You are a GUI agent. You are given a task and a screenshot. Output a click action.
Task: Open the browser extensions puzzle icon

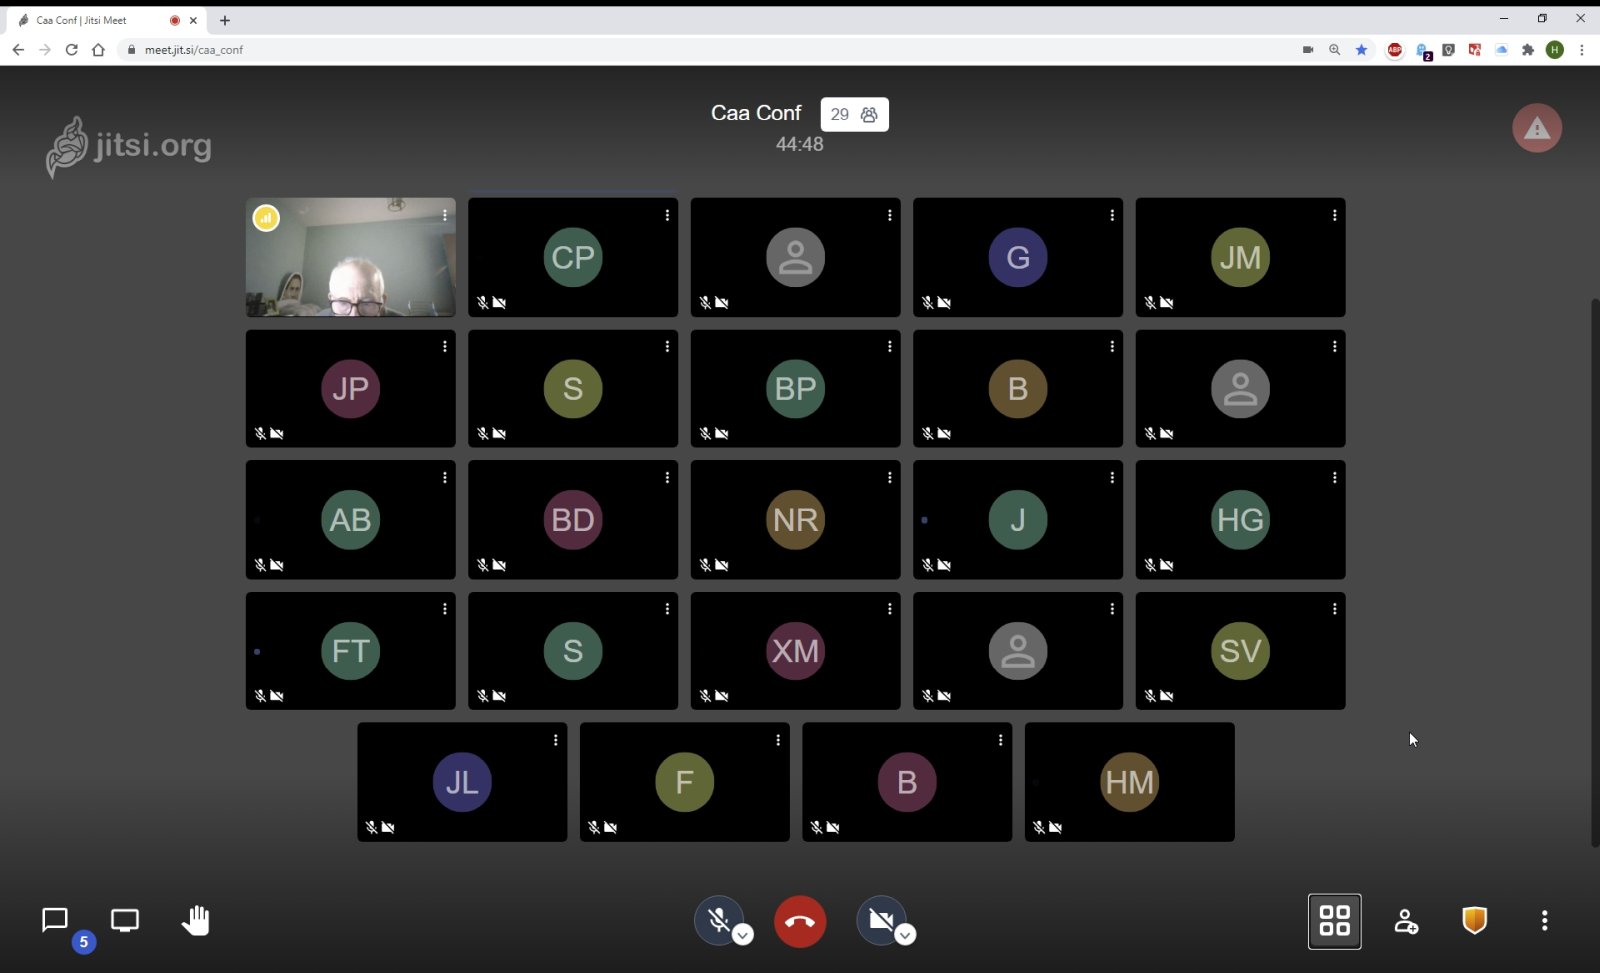[x=1528, y=49]
